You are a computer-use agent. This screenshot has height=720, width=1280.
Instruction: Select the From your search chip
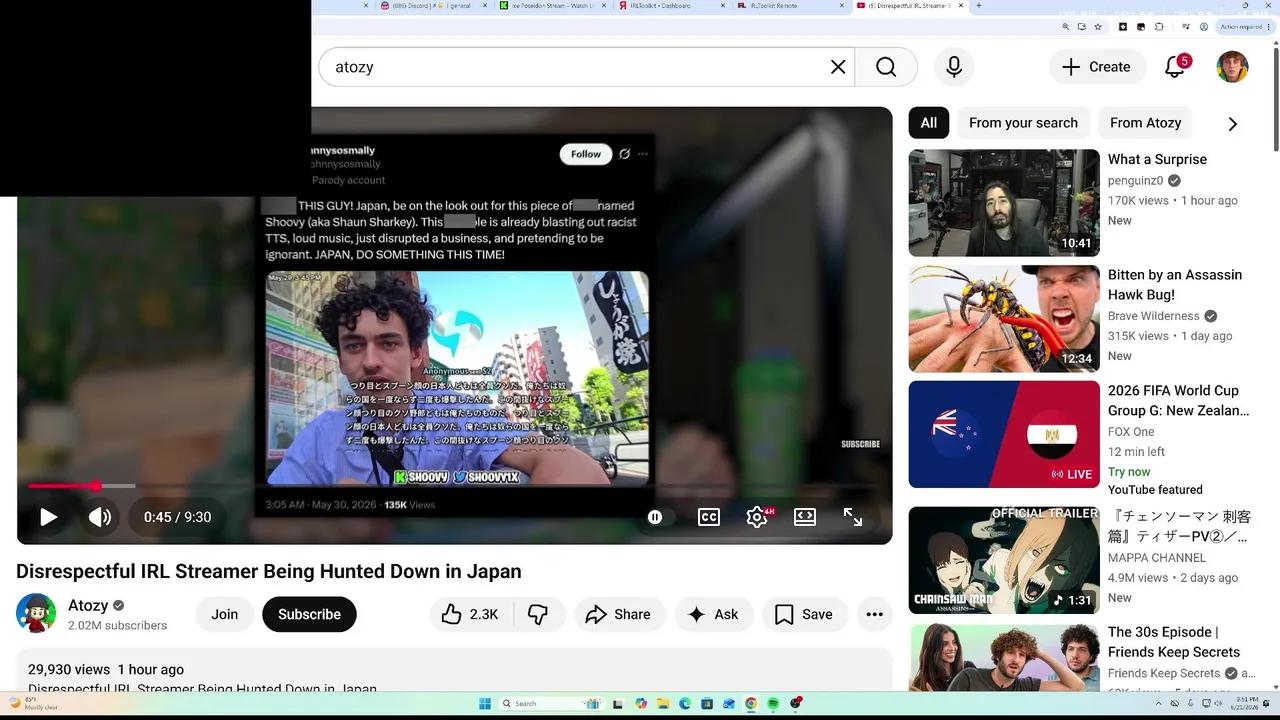pos(1023,123)
